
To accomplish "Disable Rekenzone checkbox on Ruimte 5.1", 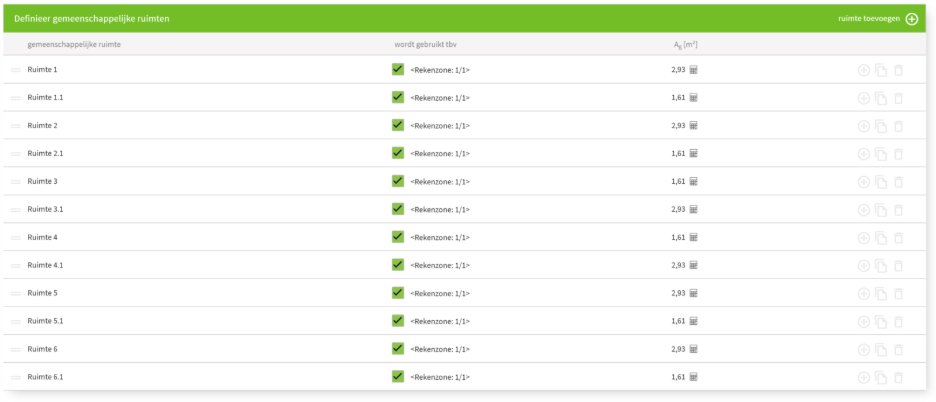I will pos(398,321).
